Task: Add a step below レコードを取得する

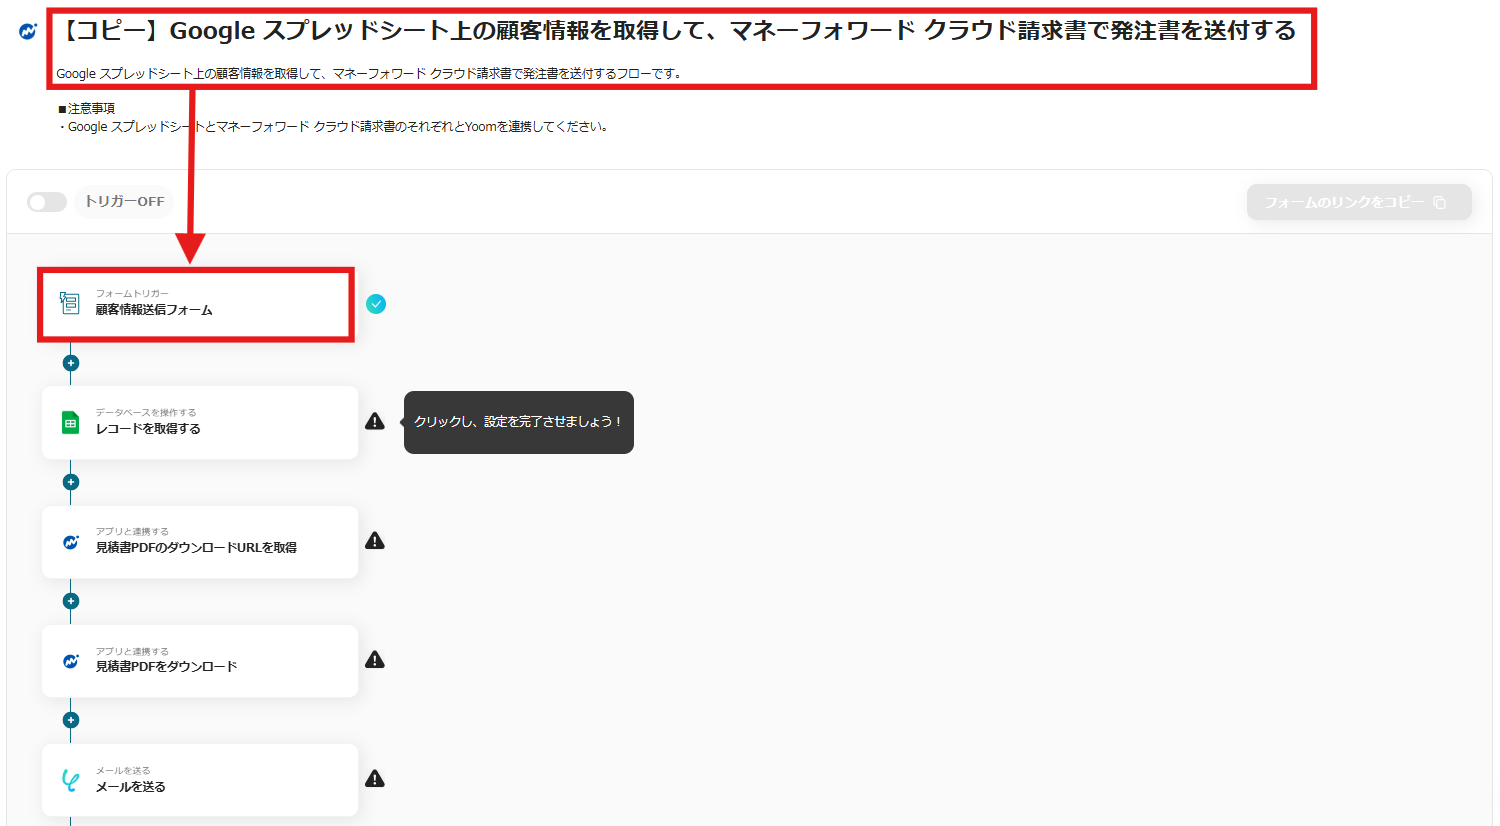Action: point(71,482)
